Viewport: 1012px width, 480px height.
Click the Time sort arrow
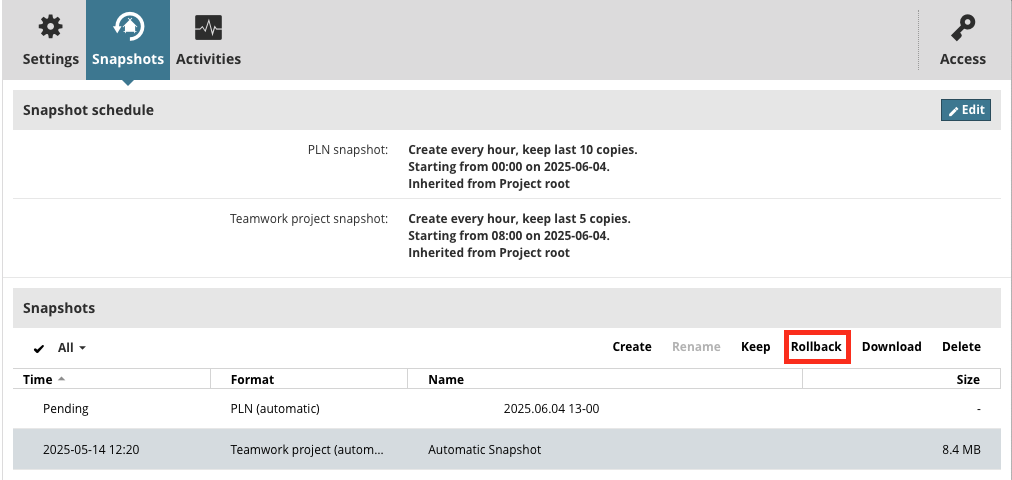point(61,379)
